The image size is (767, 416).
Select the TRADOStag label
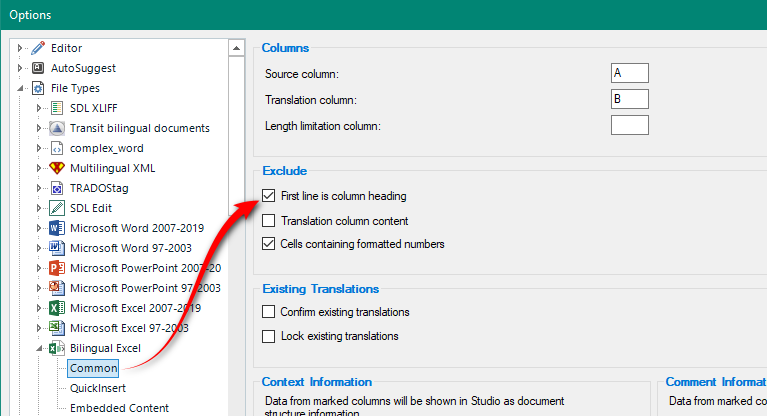coord(99,188)
